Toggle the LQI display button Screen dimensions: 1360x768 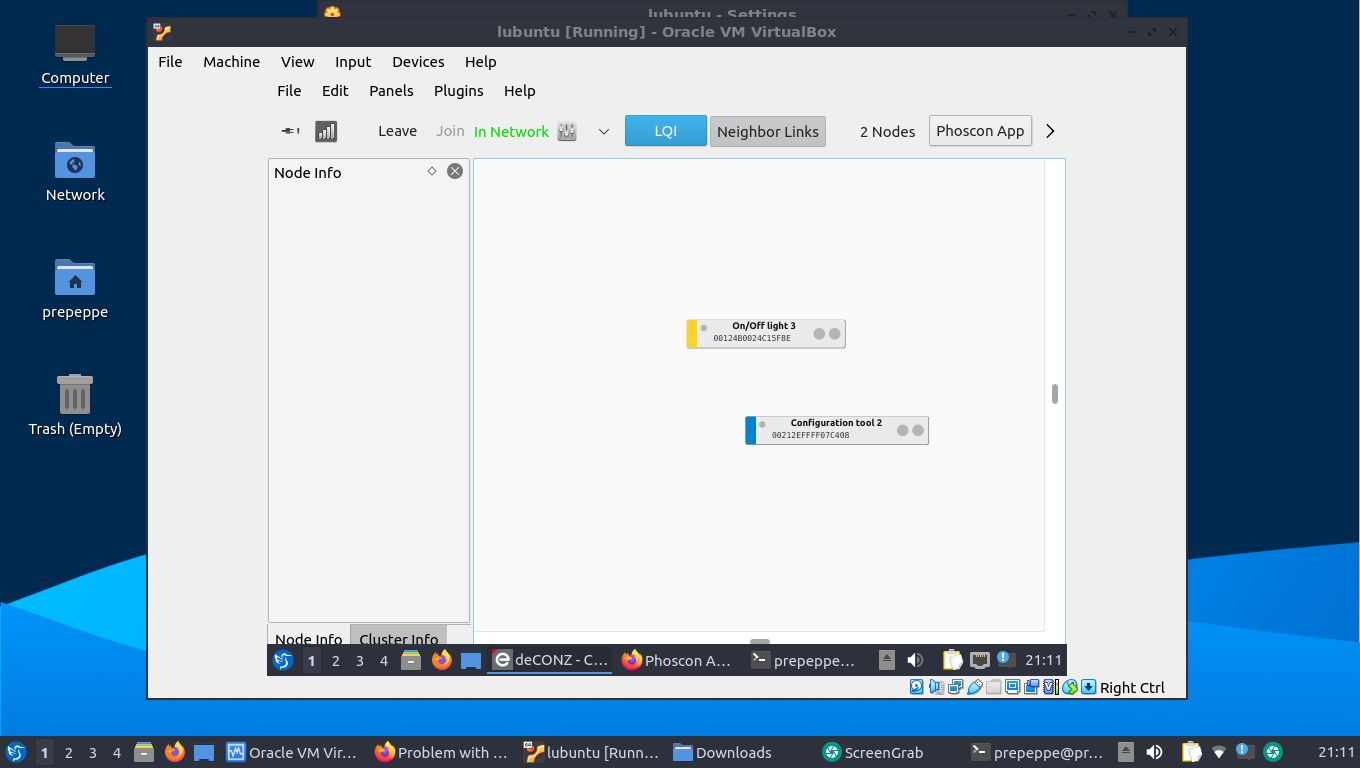666,131
